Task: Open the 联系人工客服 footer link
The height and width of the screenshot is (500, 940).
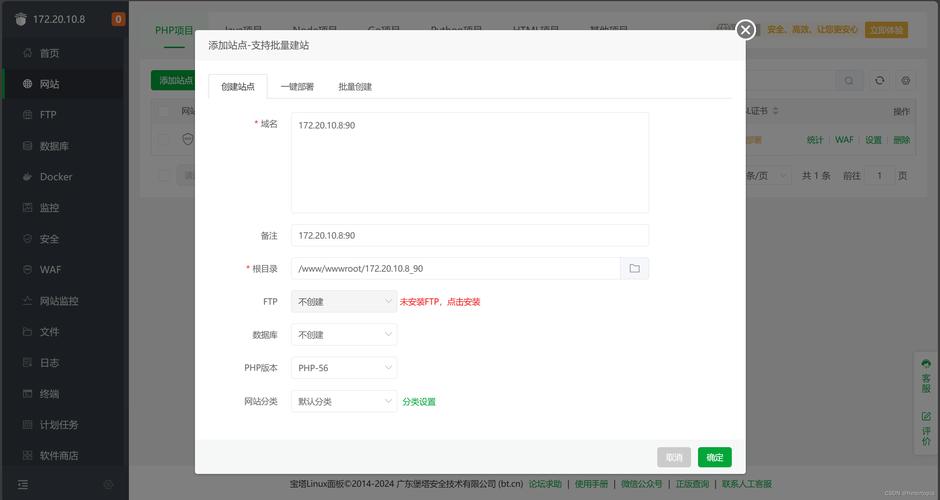Action: (747, 484)
